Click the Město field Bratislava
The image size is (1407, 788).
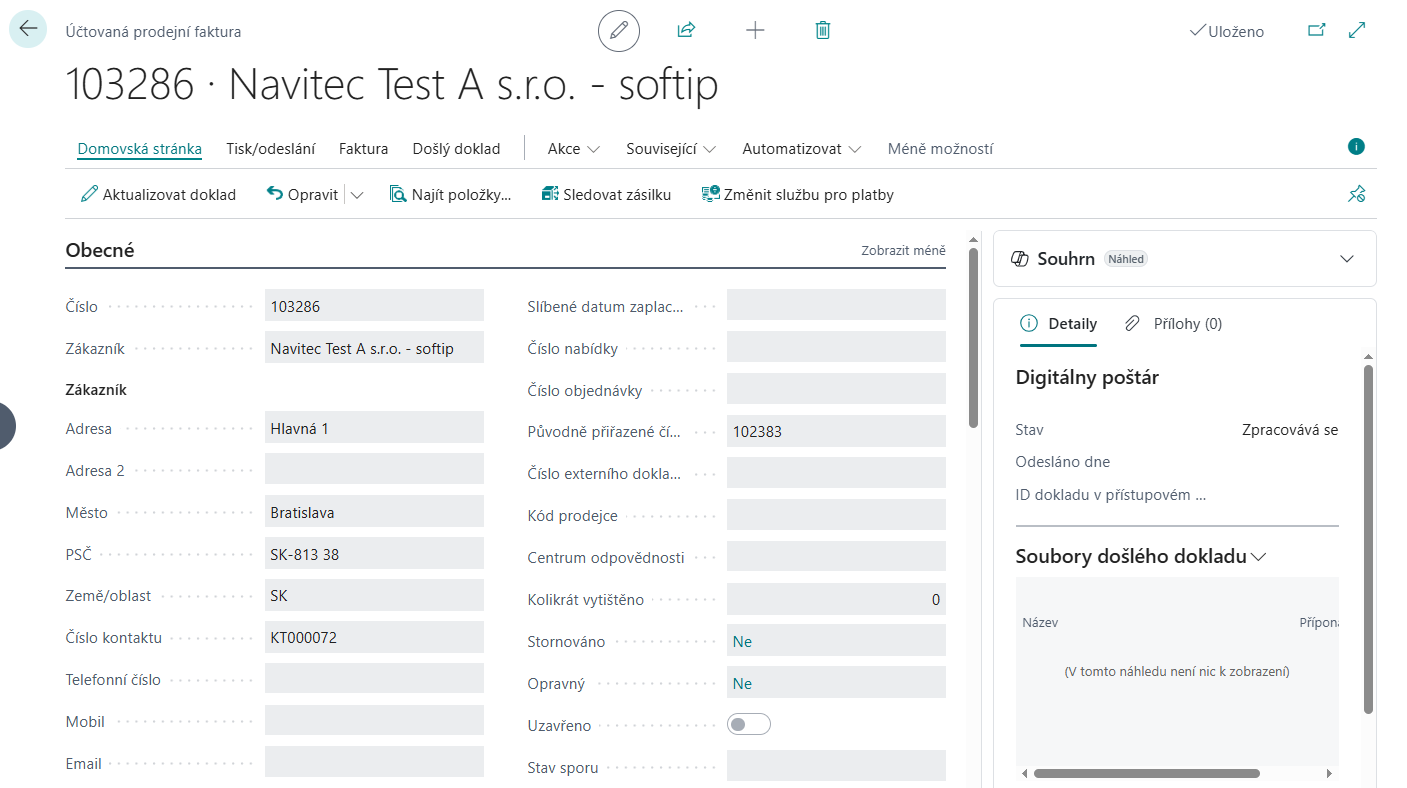374,512
